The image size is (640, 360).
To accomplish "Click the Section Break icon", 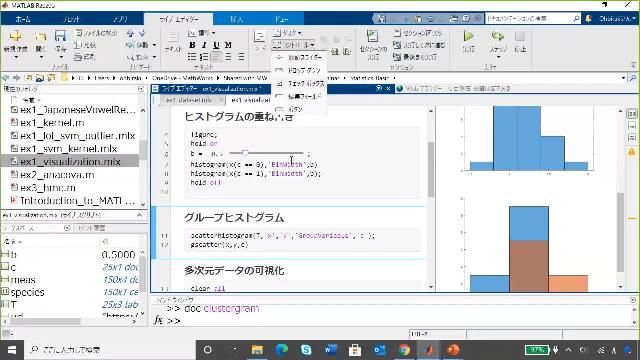I will [x=398, y=33].
